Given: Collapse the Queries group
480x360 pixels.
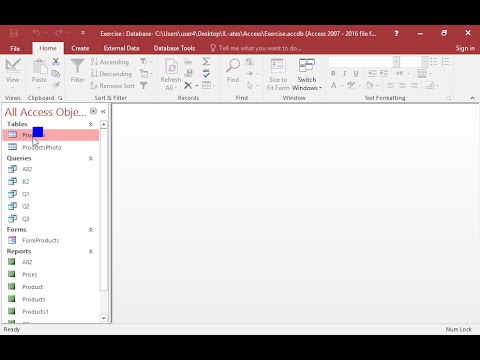Looking at the screenshot, I should click(91, 158).
